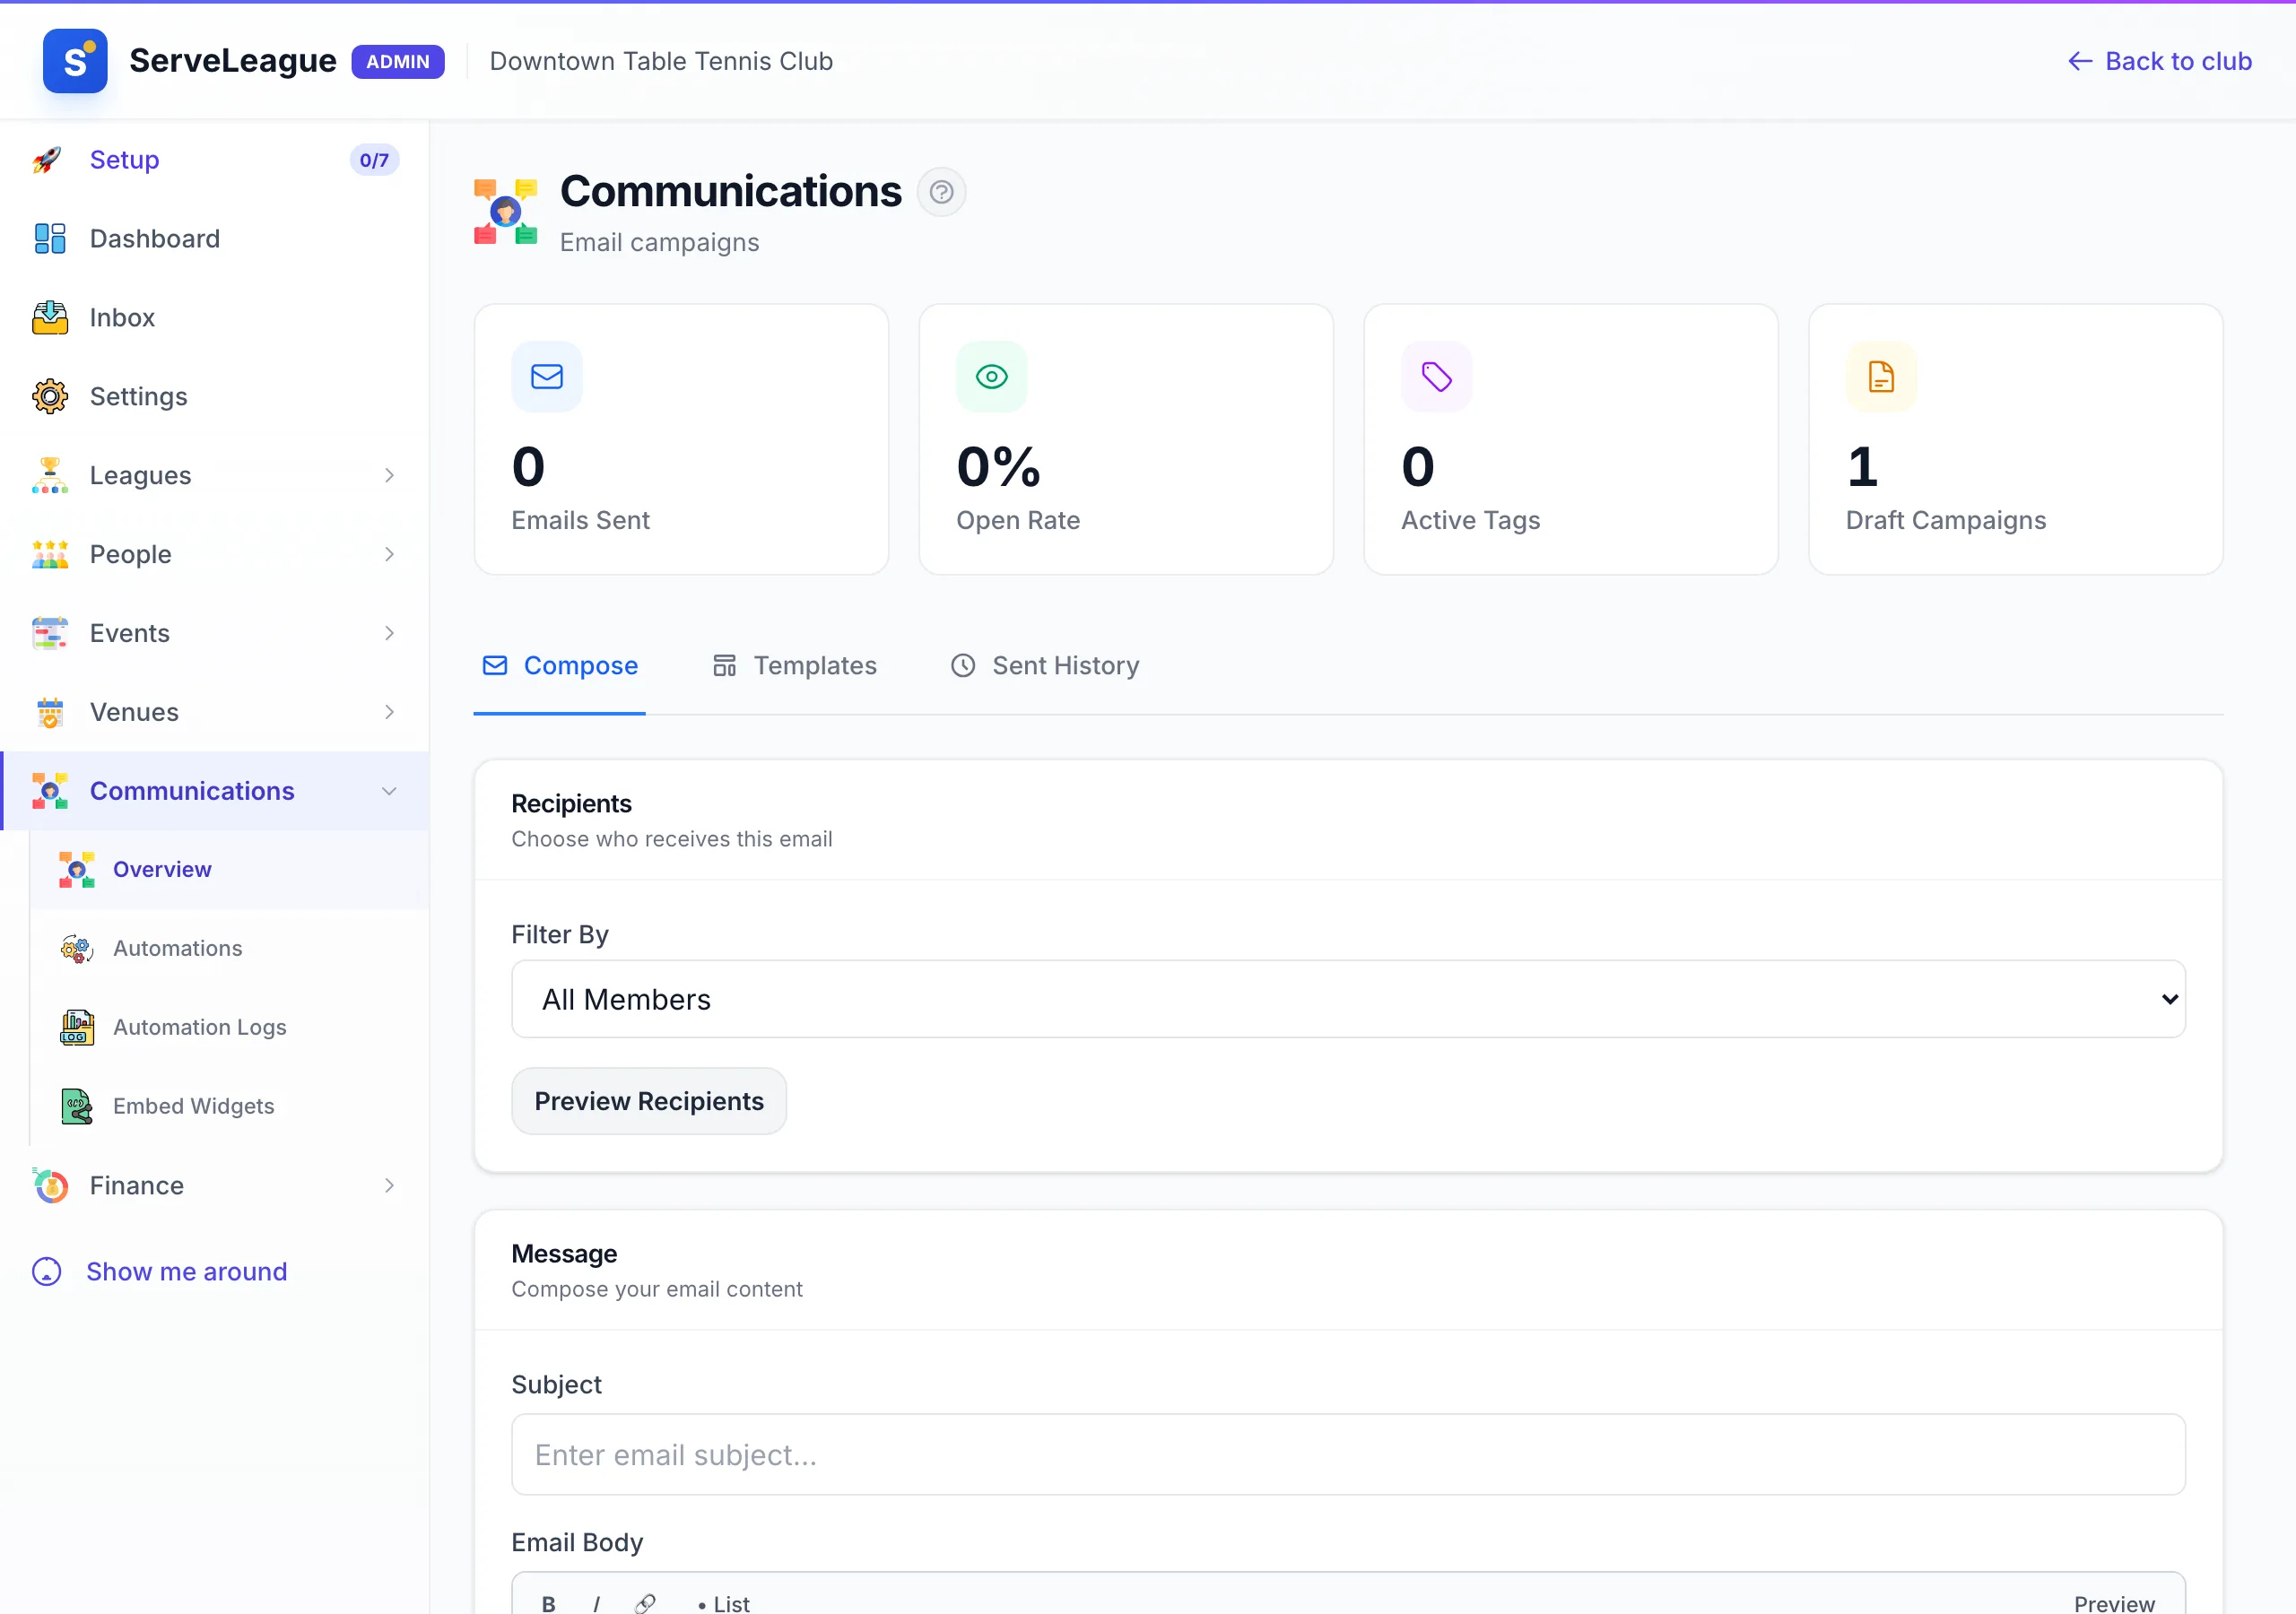Collapse the Communications menu chevron
Screen dimensions: 2296x1614
pos(389,792)
